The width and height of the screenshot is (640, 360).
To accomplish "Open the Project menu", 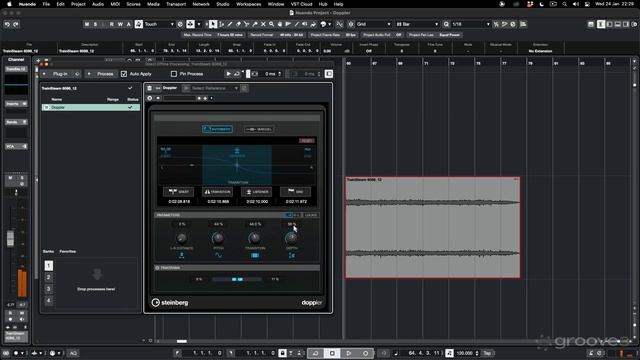I will coord(78,4).
